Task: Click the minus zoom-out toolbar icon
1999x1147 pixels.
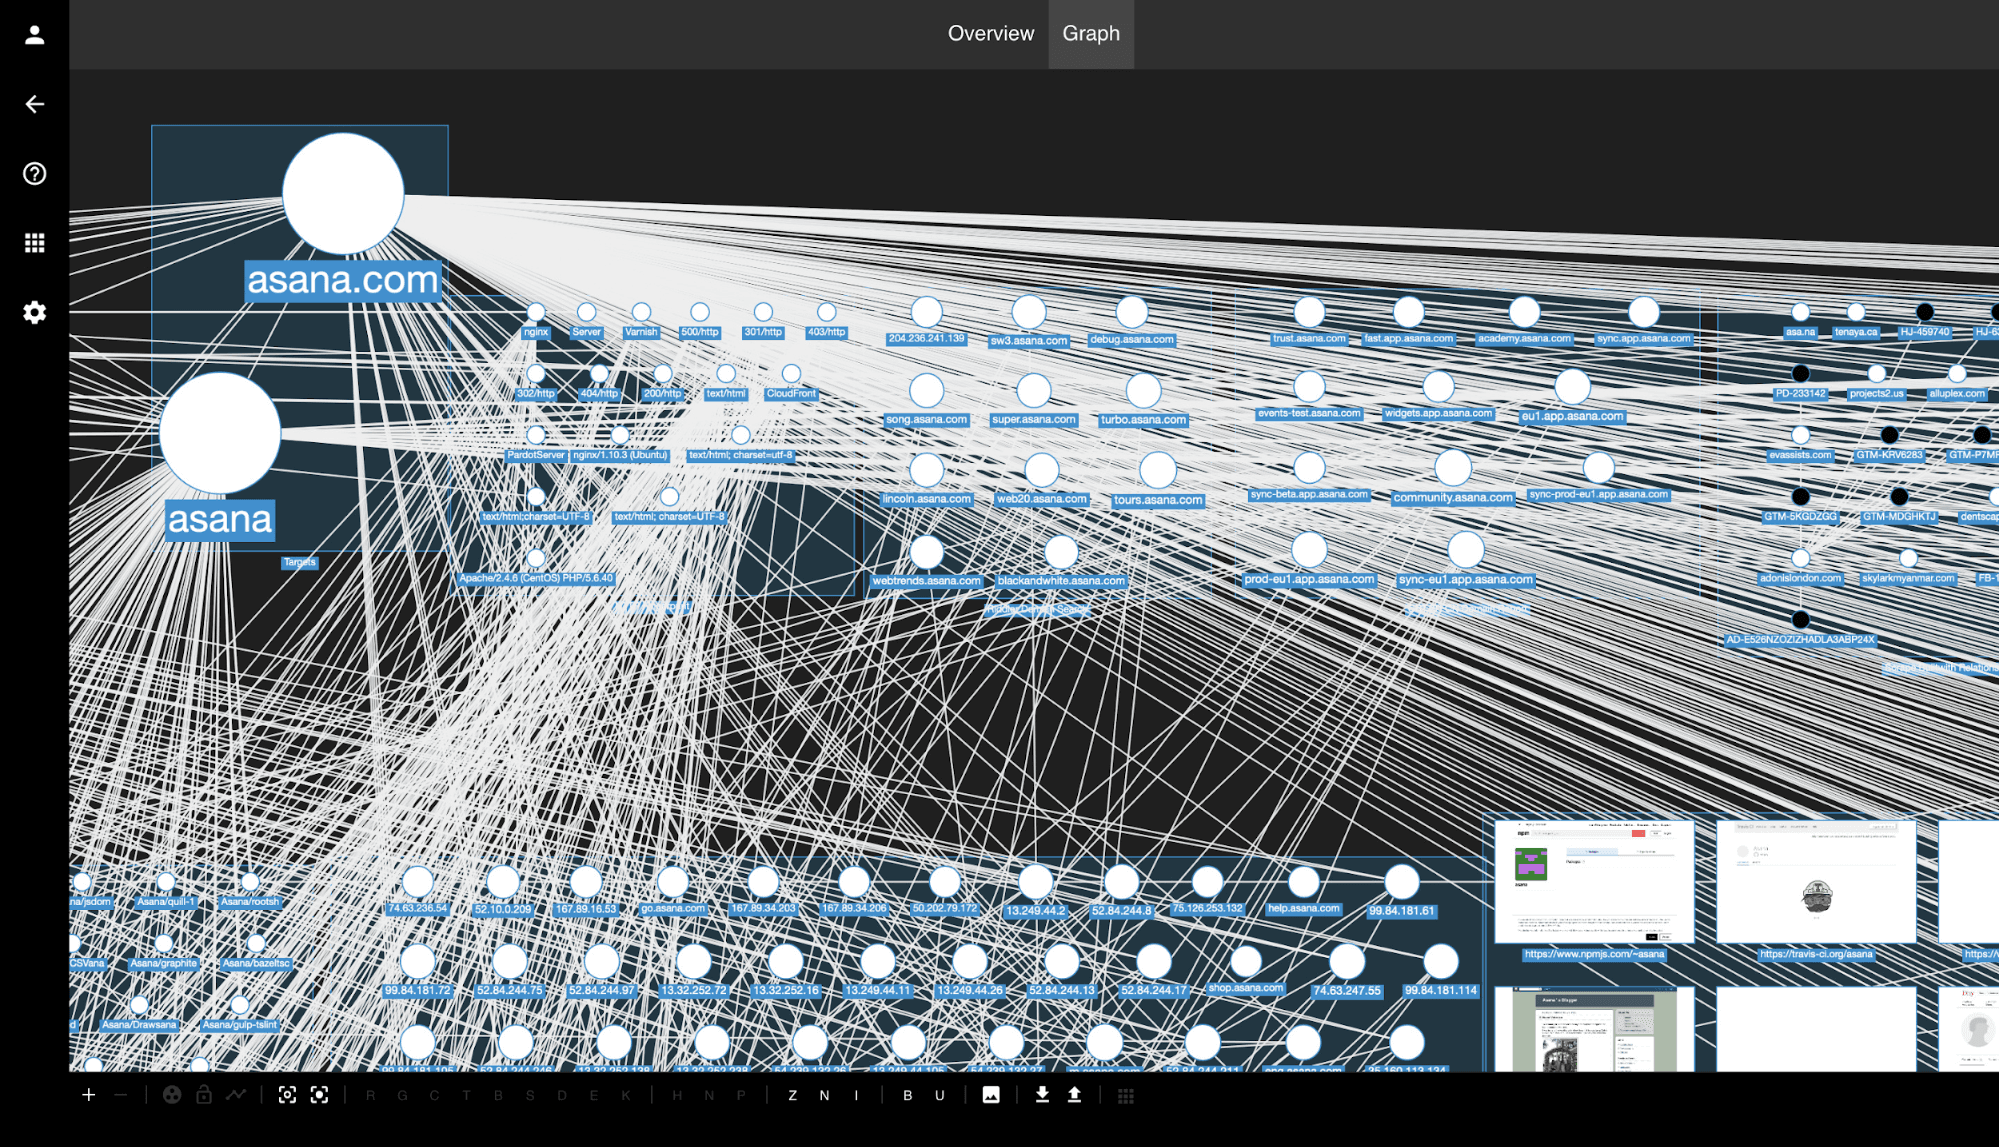Action: click(121, 1095)
